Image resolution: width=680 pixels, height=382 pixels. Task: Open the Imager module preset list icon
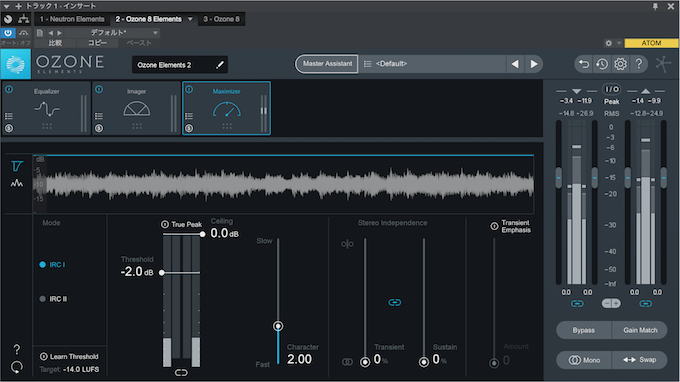coord(99,116)
